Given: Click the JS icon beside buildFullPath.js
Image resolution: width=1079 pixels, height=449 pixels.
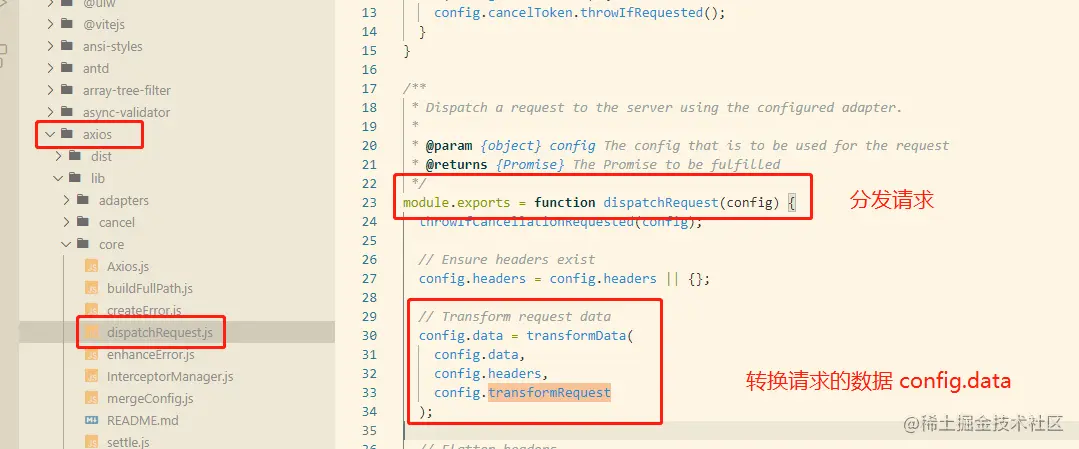Looking at the screenshot, I should tap(91, 289).
